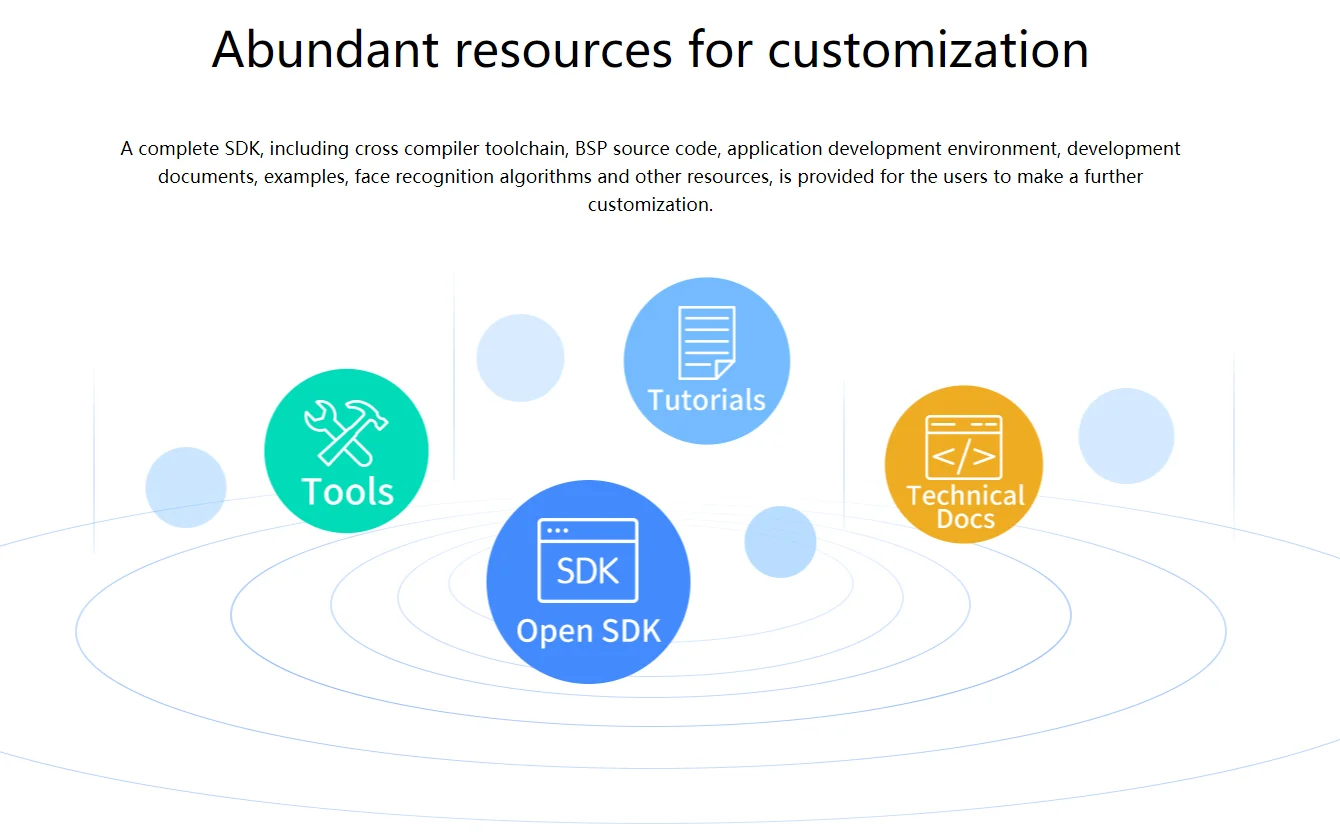The image size is (1340, 839).
Task: Click the "SDK" text inside the window icon
Action: click(588, 571)
